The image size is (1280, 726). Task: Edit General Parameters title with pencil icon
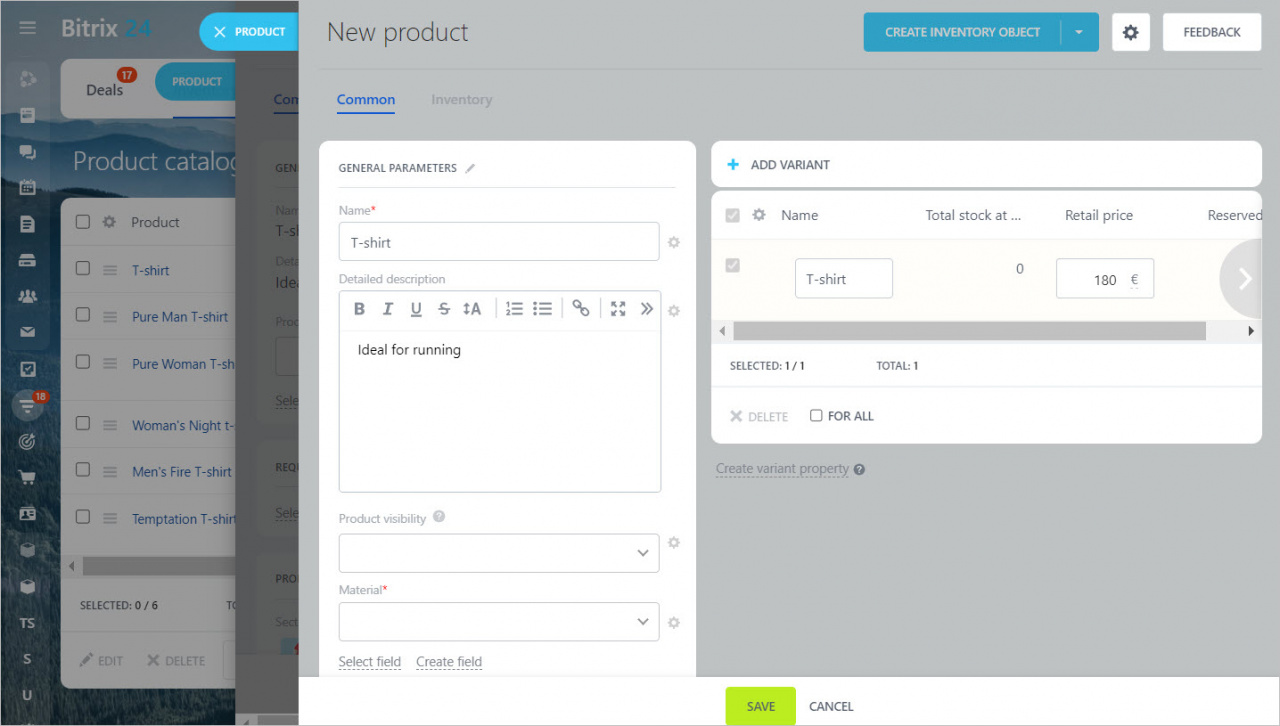470,169
